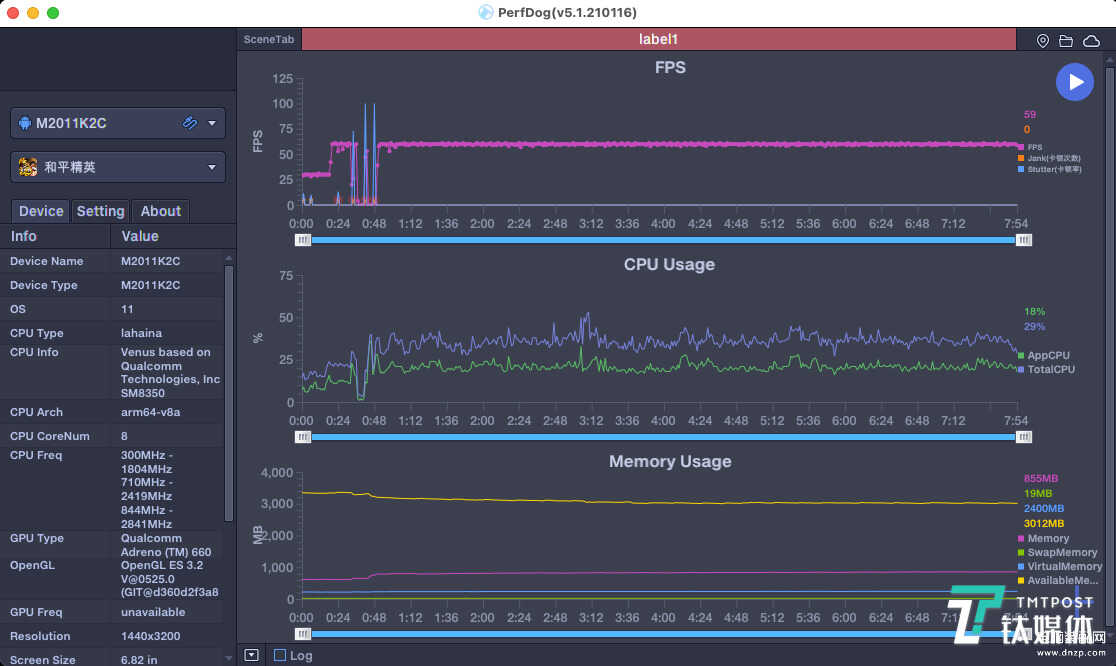Toggle the SwapMemory legend entry

click(1058, 552)
